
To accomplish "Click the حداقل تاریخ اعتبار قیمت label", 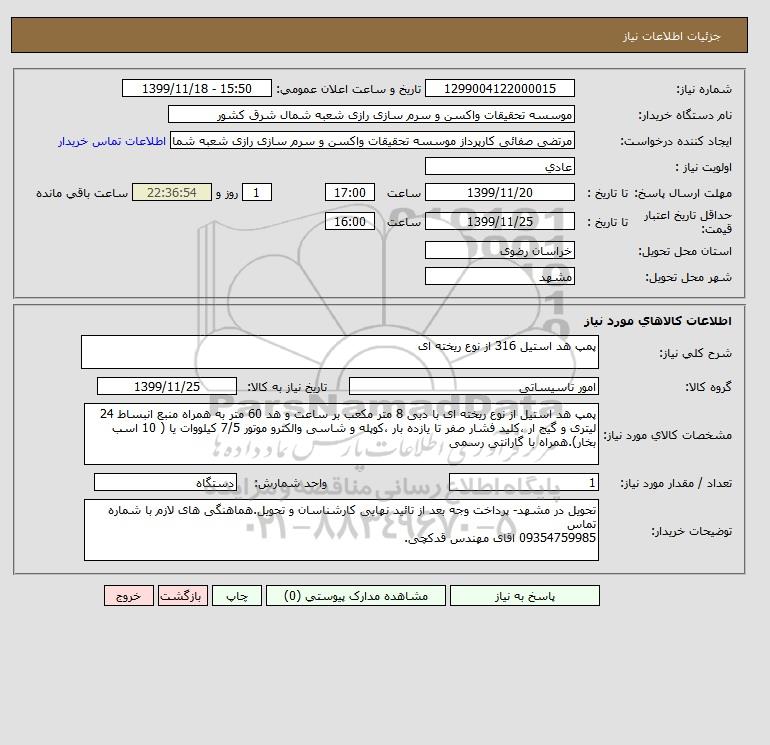I will (688, 222).
